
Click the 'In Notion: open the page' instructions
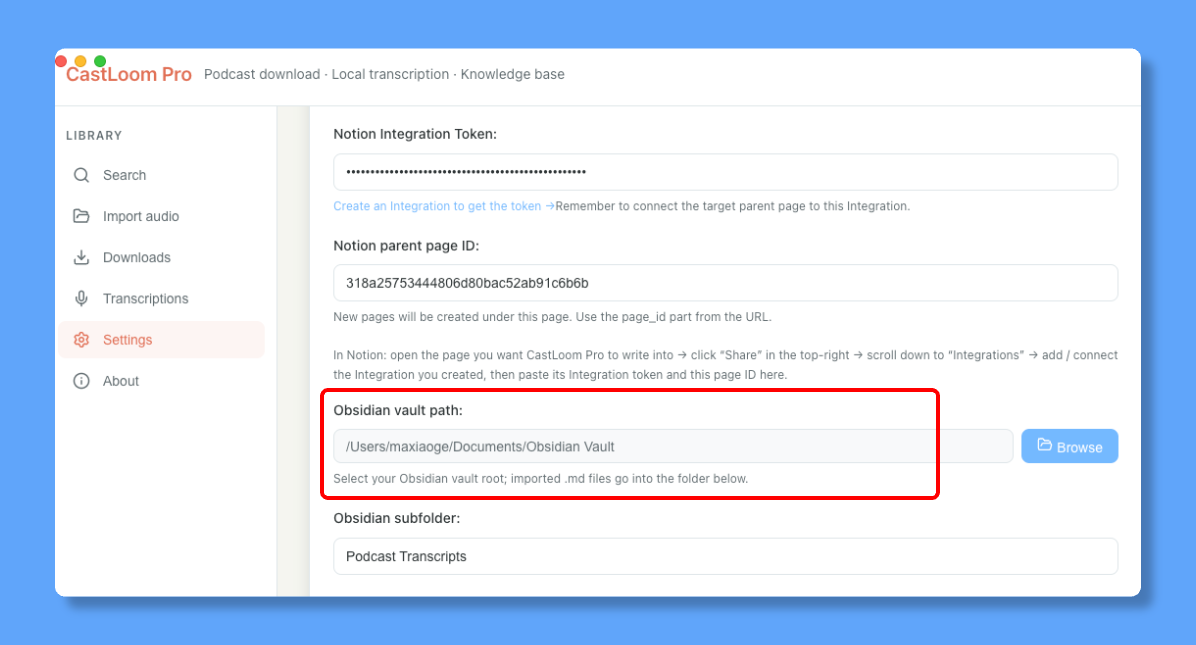pos(725,365)
